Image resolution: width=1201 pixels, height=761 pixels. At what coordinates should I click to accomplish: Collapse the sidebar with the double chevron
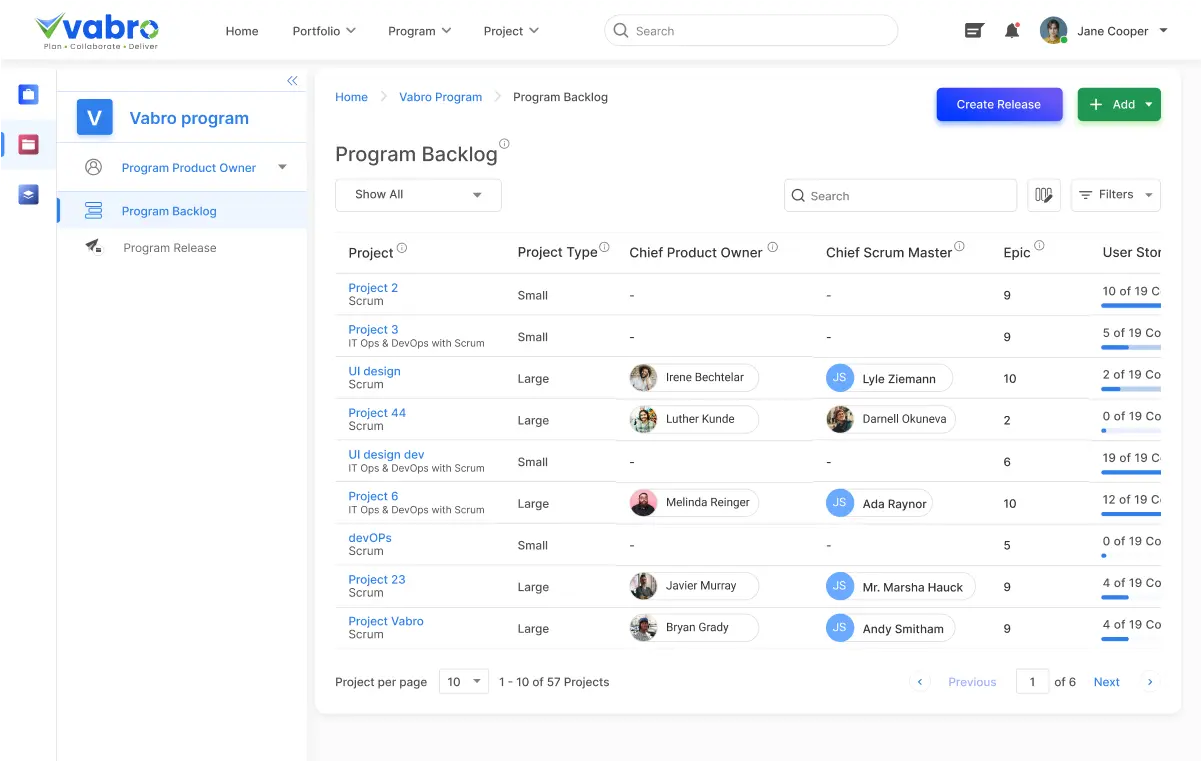292,81
